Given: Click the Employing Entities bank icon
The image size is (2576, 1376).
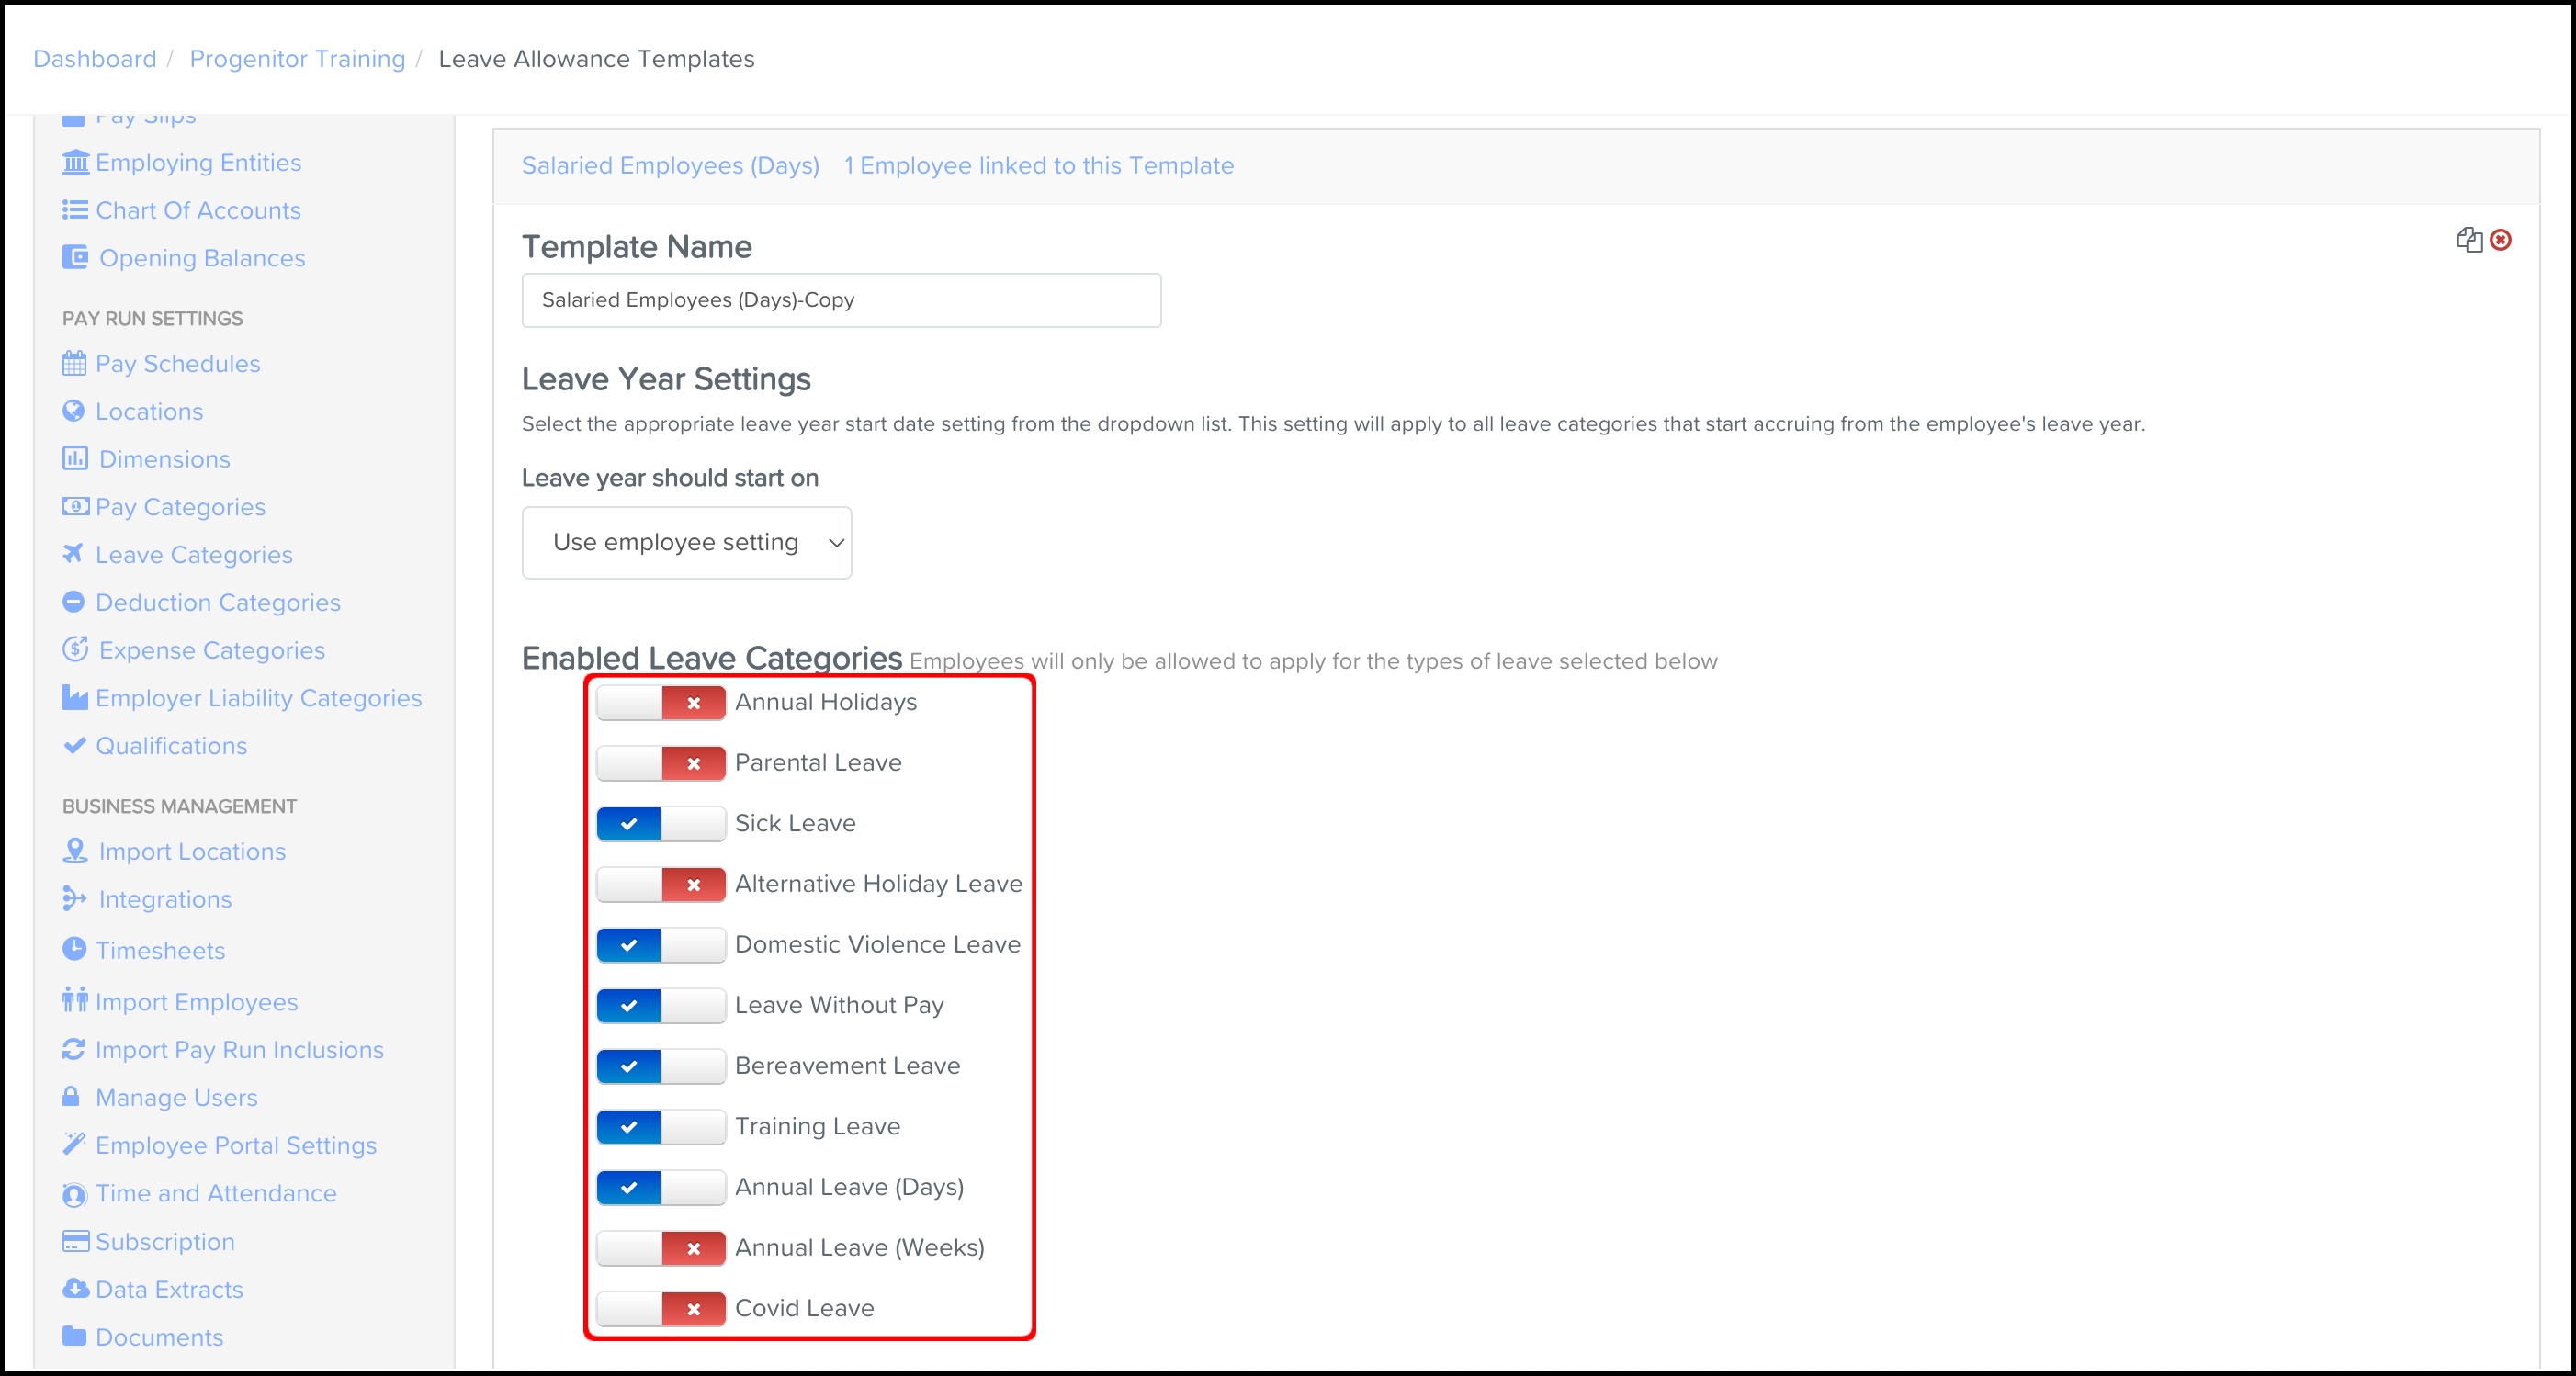Looking at the screenshot, I should (x=75, y=162).
